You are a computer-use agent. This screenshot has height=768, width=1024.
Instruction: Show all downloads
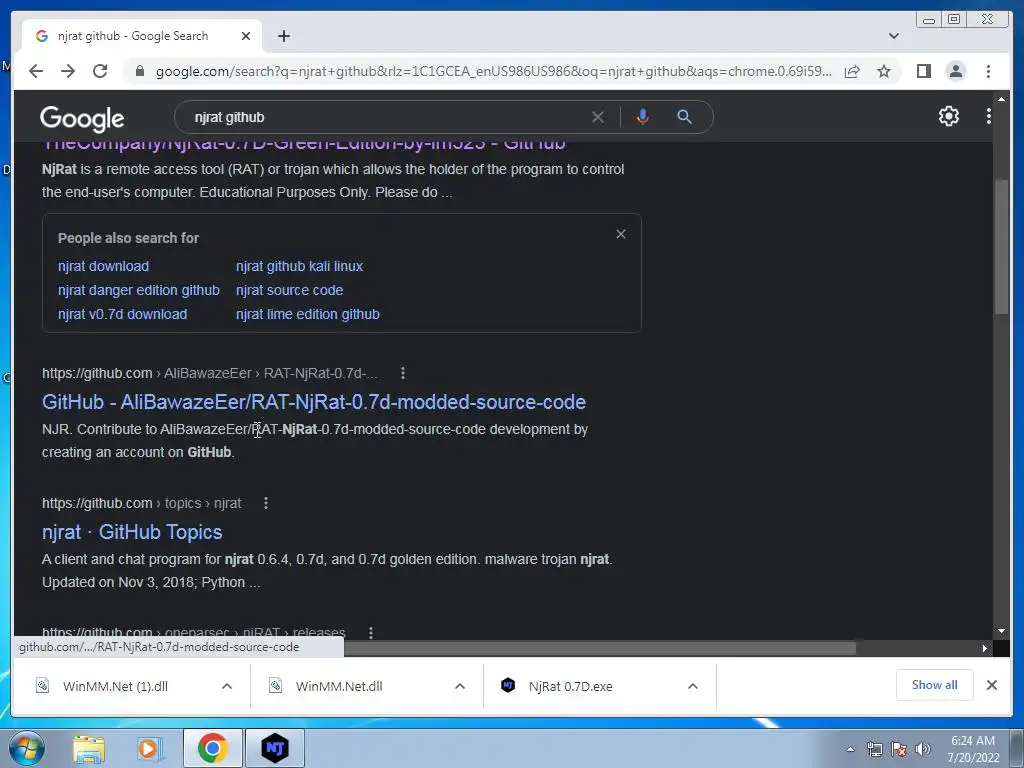(935, 685)
